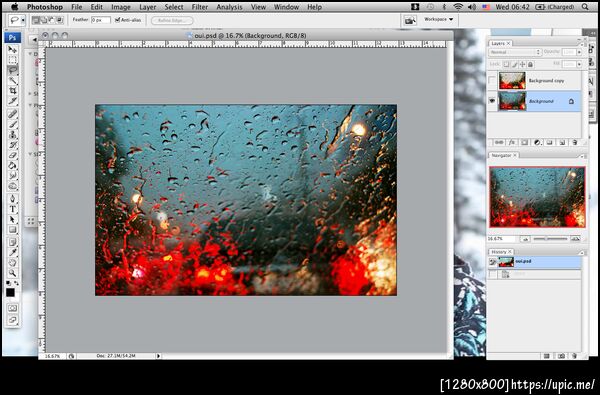The height and width of the screenshot is (395, 600).
Task: Select the Zoom tool
Action: pyautogui.click(x=13, y=273)
